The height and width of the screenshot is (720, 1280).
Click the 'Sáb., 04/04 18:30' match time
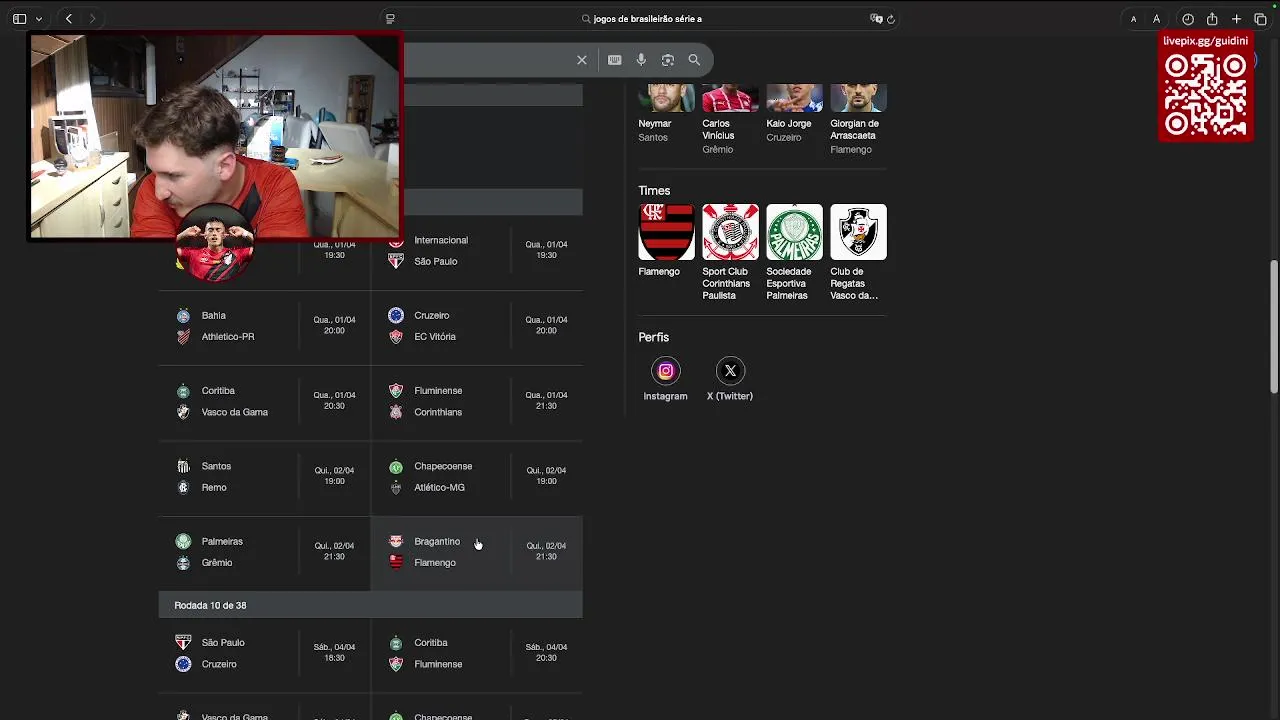(x=334, y=652)
